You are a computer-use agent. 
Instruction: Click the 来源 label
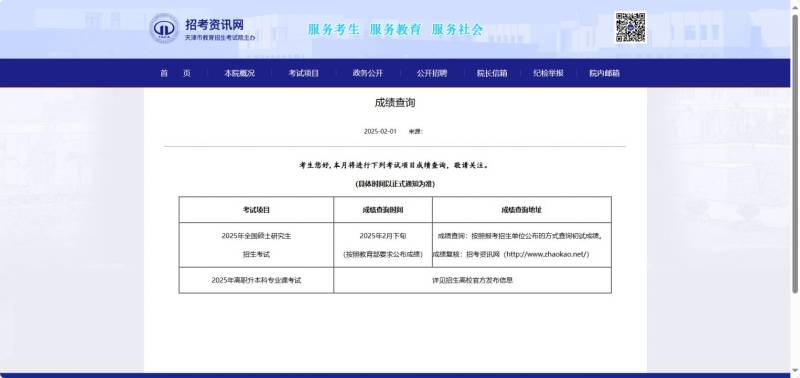pyautogui.click(x=415, y=132)
